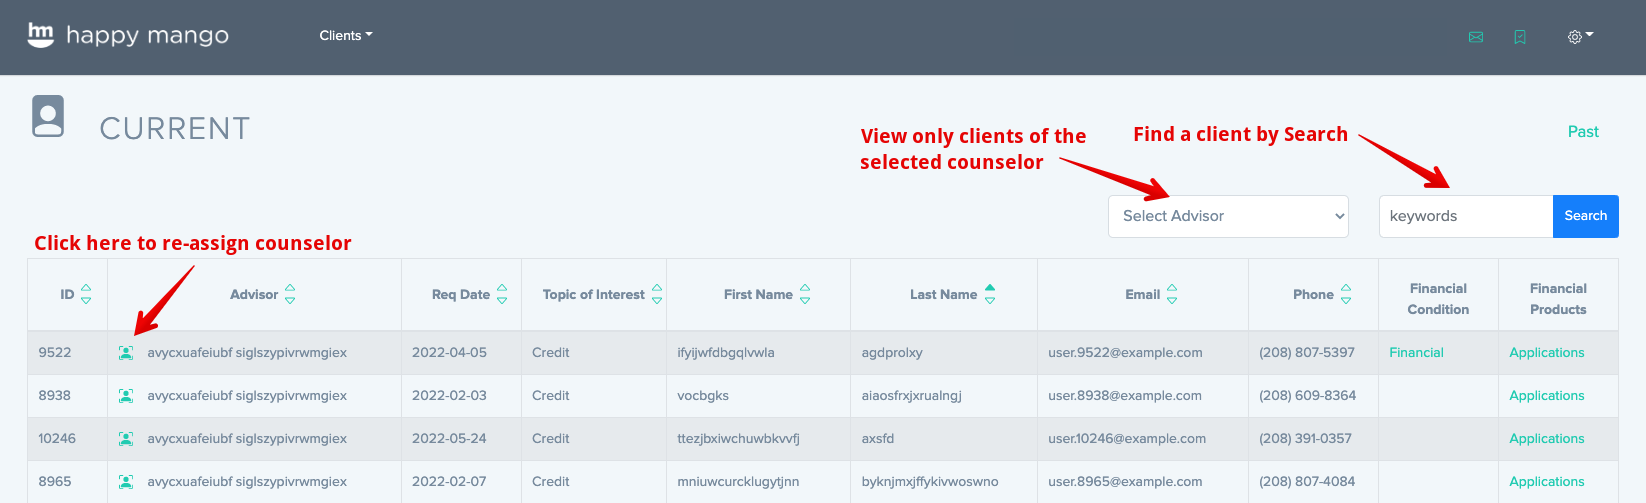
Task: Click the CURRENT page heading
Action: (x=175, y=128)
